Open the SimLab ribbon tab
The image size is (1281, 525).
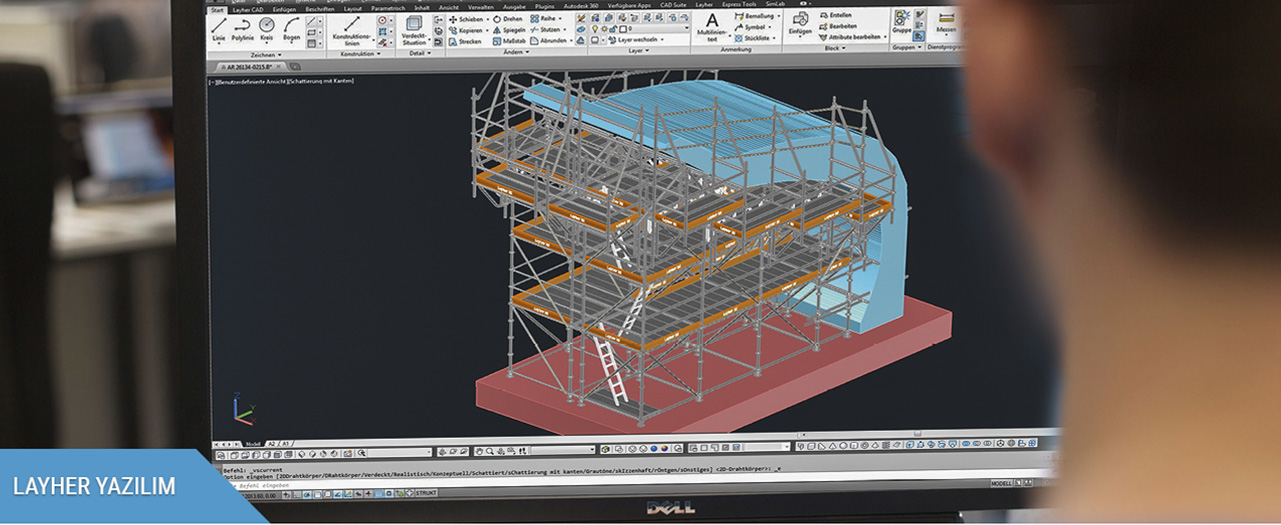(777, 4)
